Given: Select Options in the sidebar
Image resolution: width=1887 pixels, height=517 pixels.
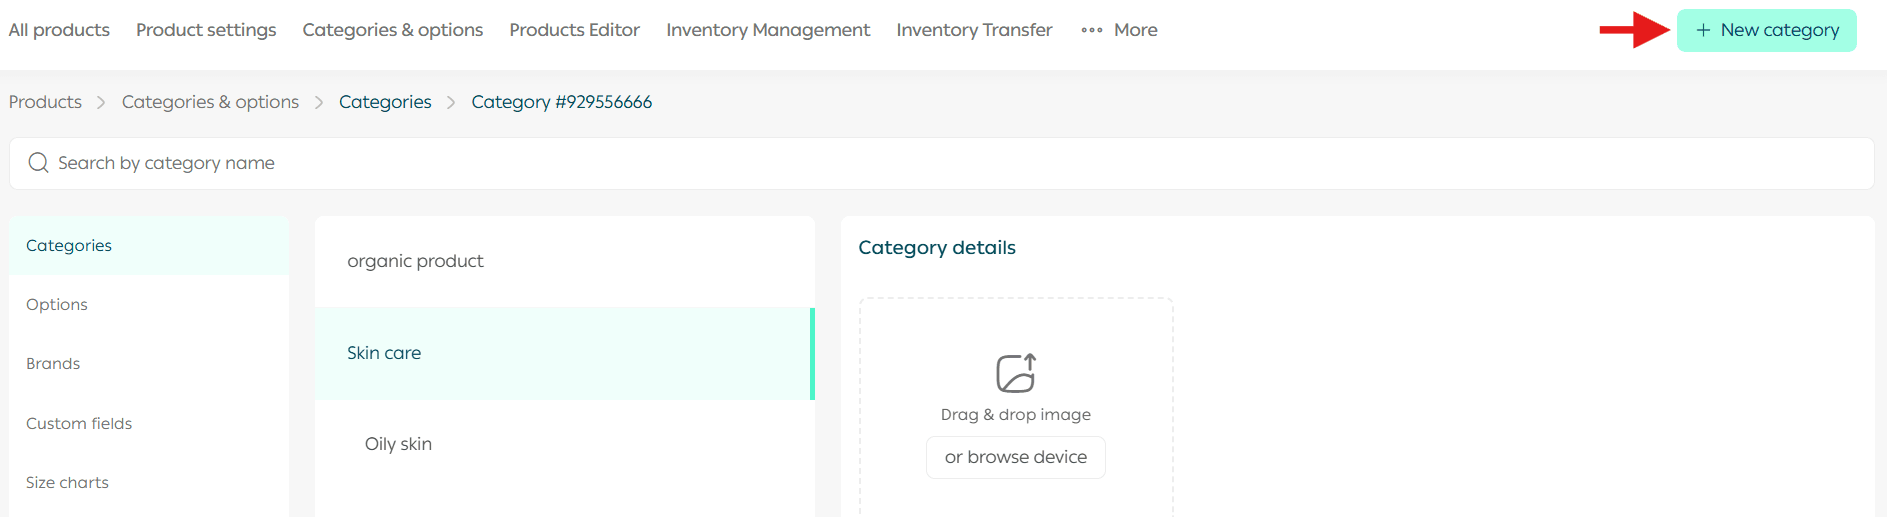Looking at the screenshot, I should tap(57, 305).
